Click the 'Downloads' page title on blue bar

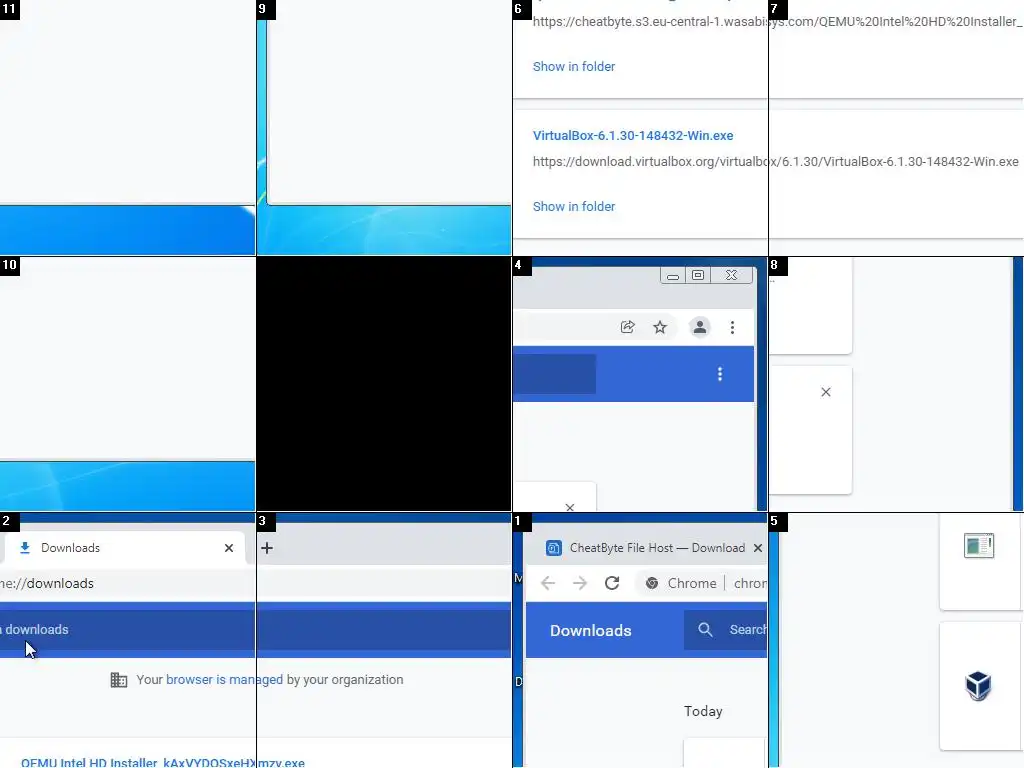pos(590,630)
